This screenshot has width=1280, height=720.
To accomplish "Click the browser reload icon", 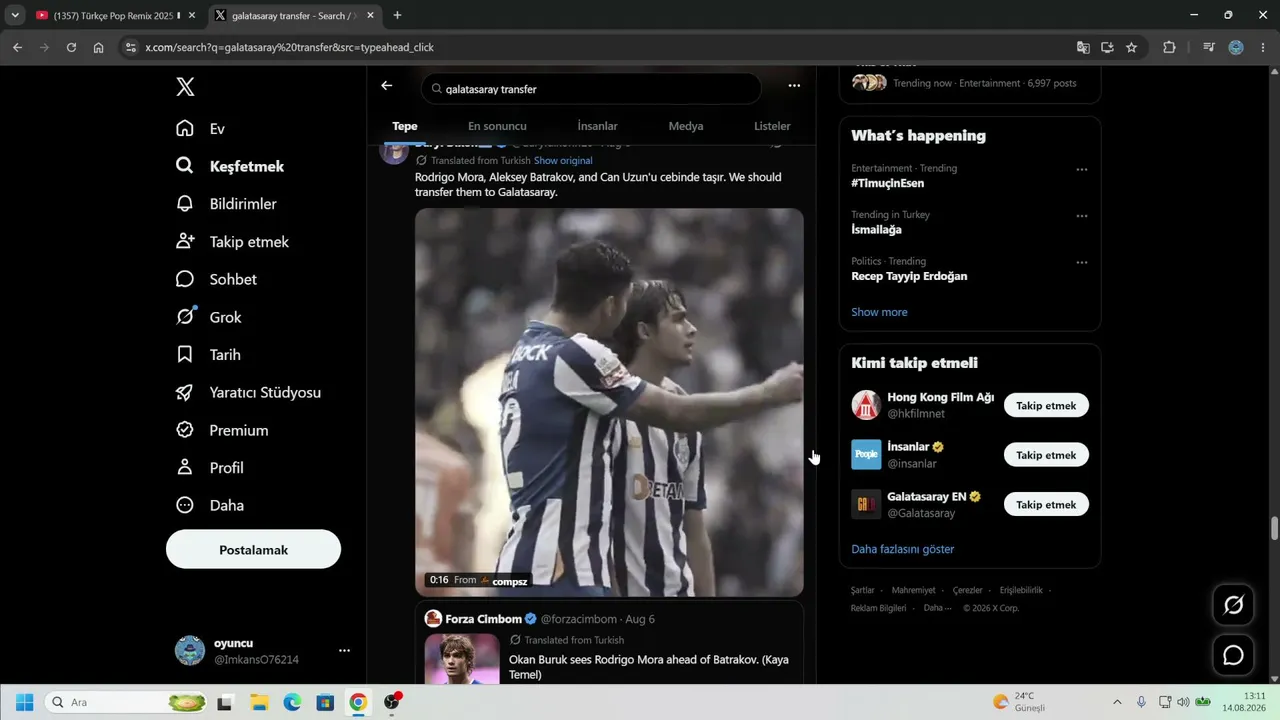I will 71,47.
